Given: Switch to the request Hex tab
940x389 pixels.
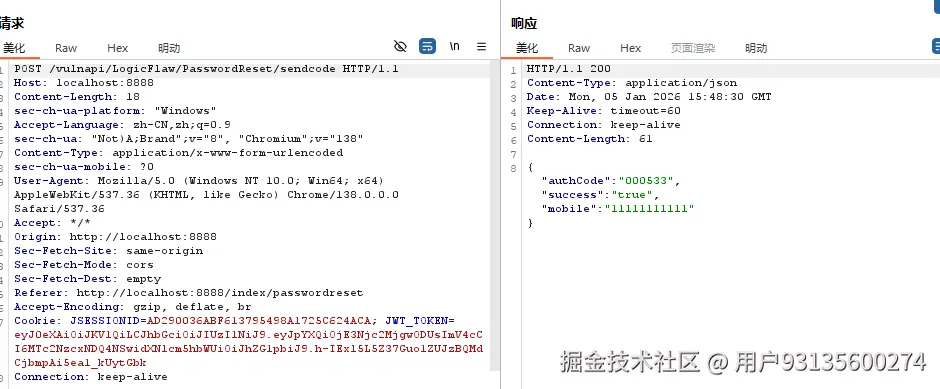Looking at the screenshot, I should pyautogui.click(x=118, y=48).
